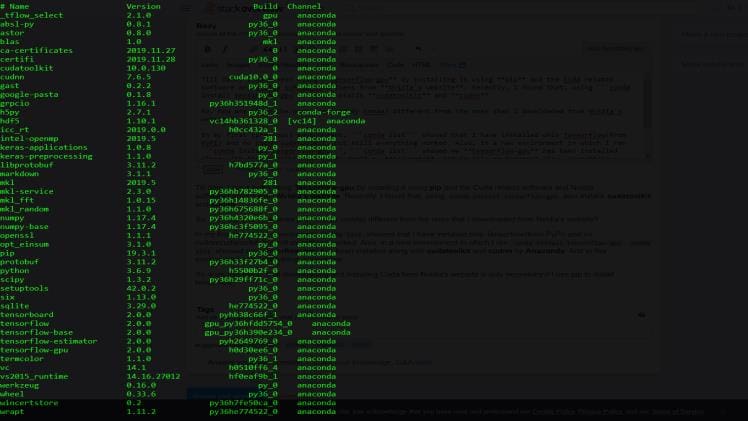Toggle bold formatting in editor toolbar

pyautogui.click(x=208, y=49)
